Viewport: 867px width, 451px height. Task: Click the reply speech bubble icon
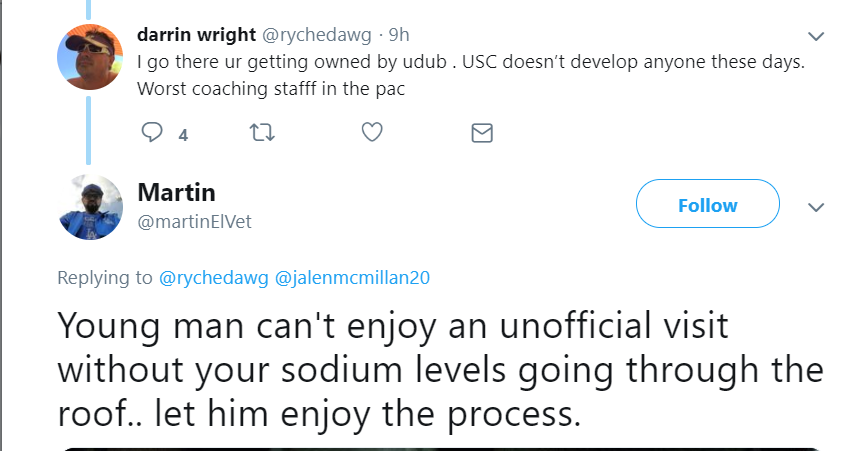[152, 133]
